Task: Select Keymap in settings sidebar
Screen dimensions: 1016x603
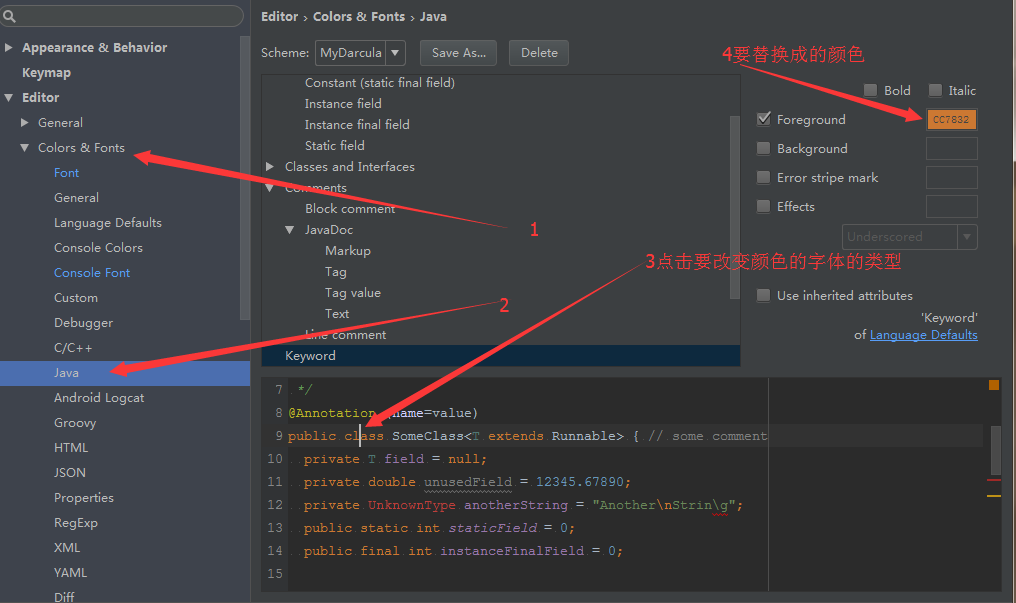Action: tap(46, 73)
